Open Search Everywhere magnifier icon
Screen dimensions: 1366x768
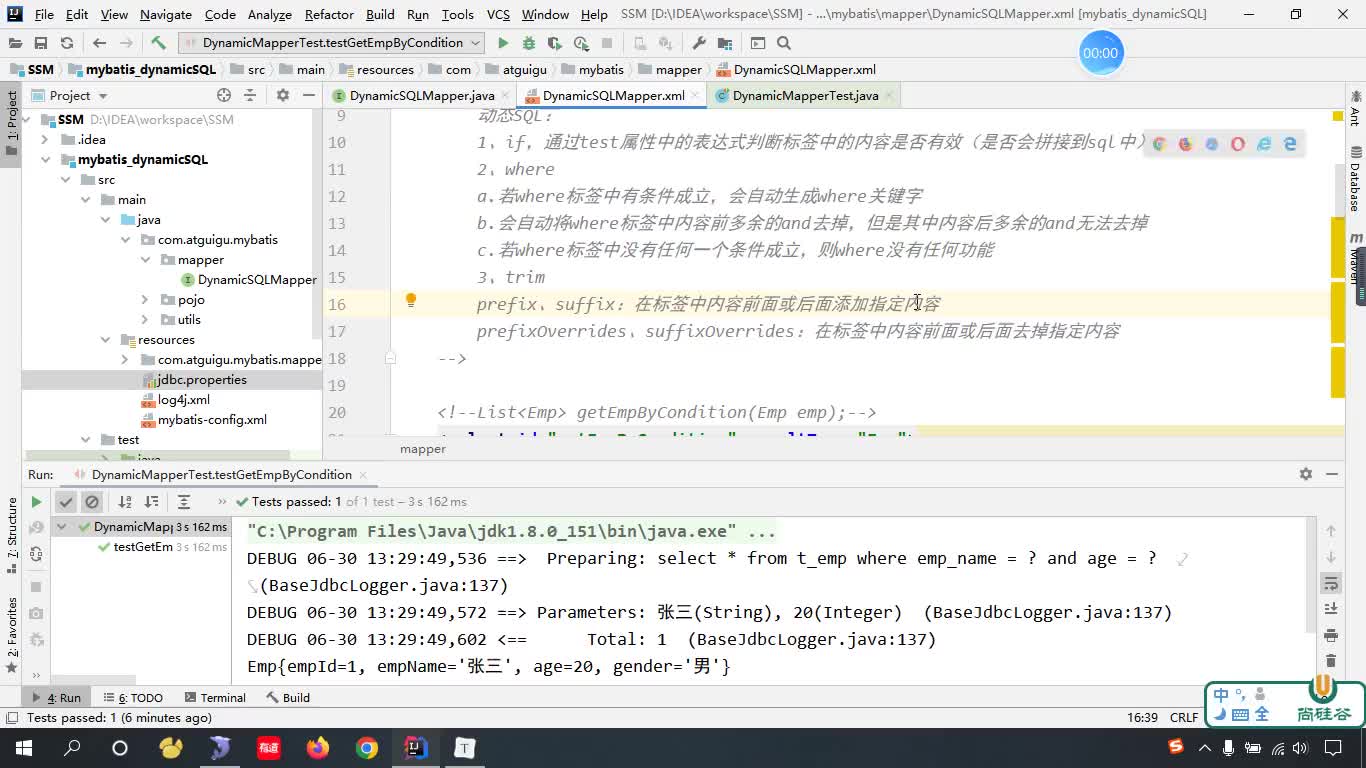coord(784,43)
